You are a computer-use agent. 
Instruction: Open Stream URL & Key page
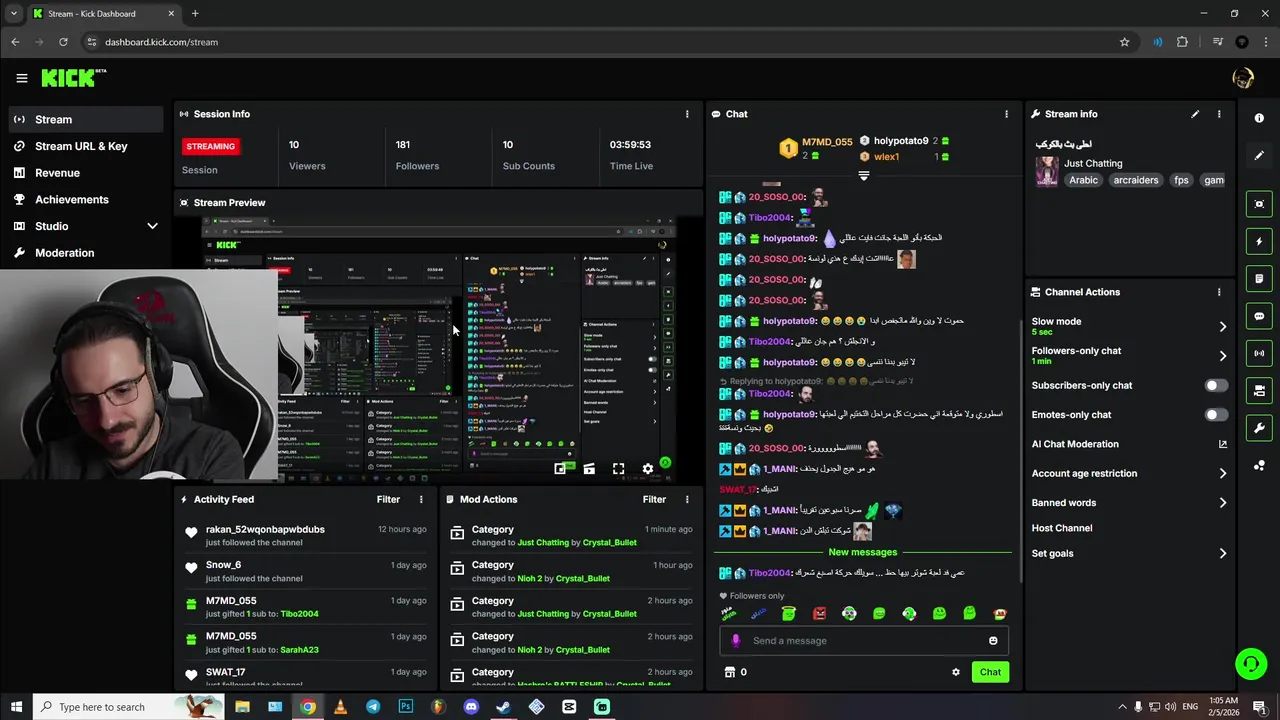(x=84, y=146)
